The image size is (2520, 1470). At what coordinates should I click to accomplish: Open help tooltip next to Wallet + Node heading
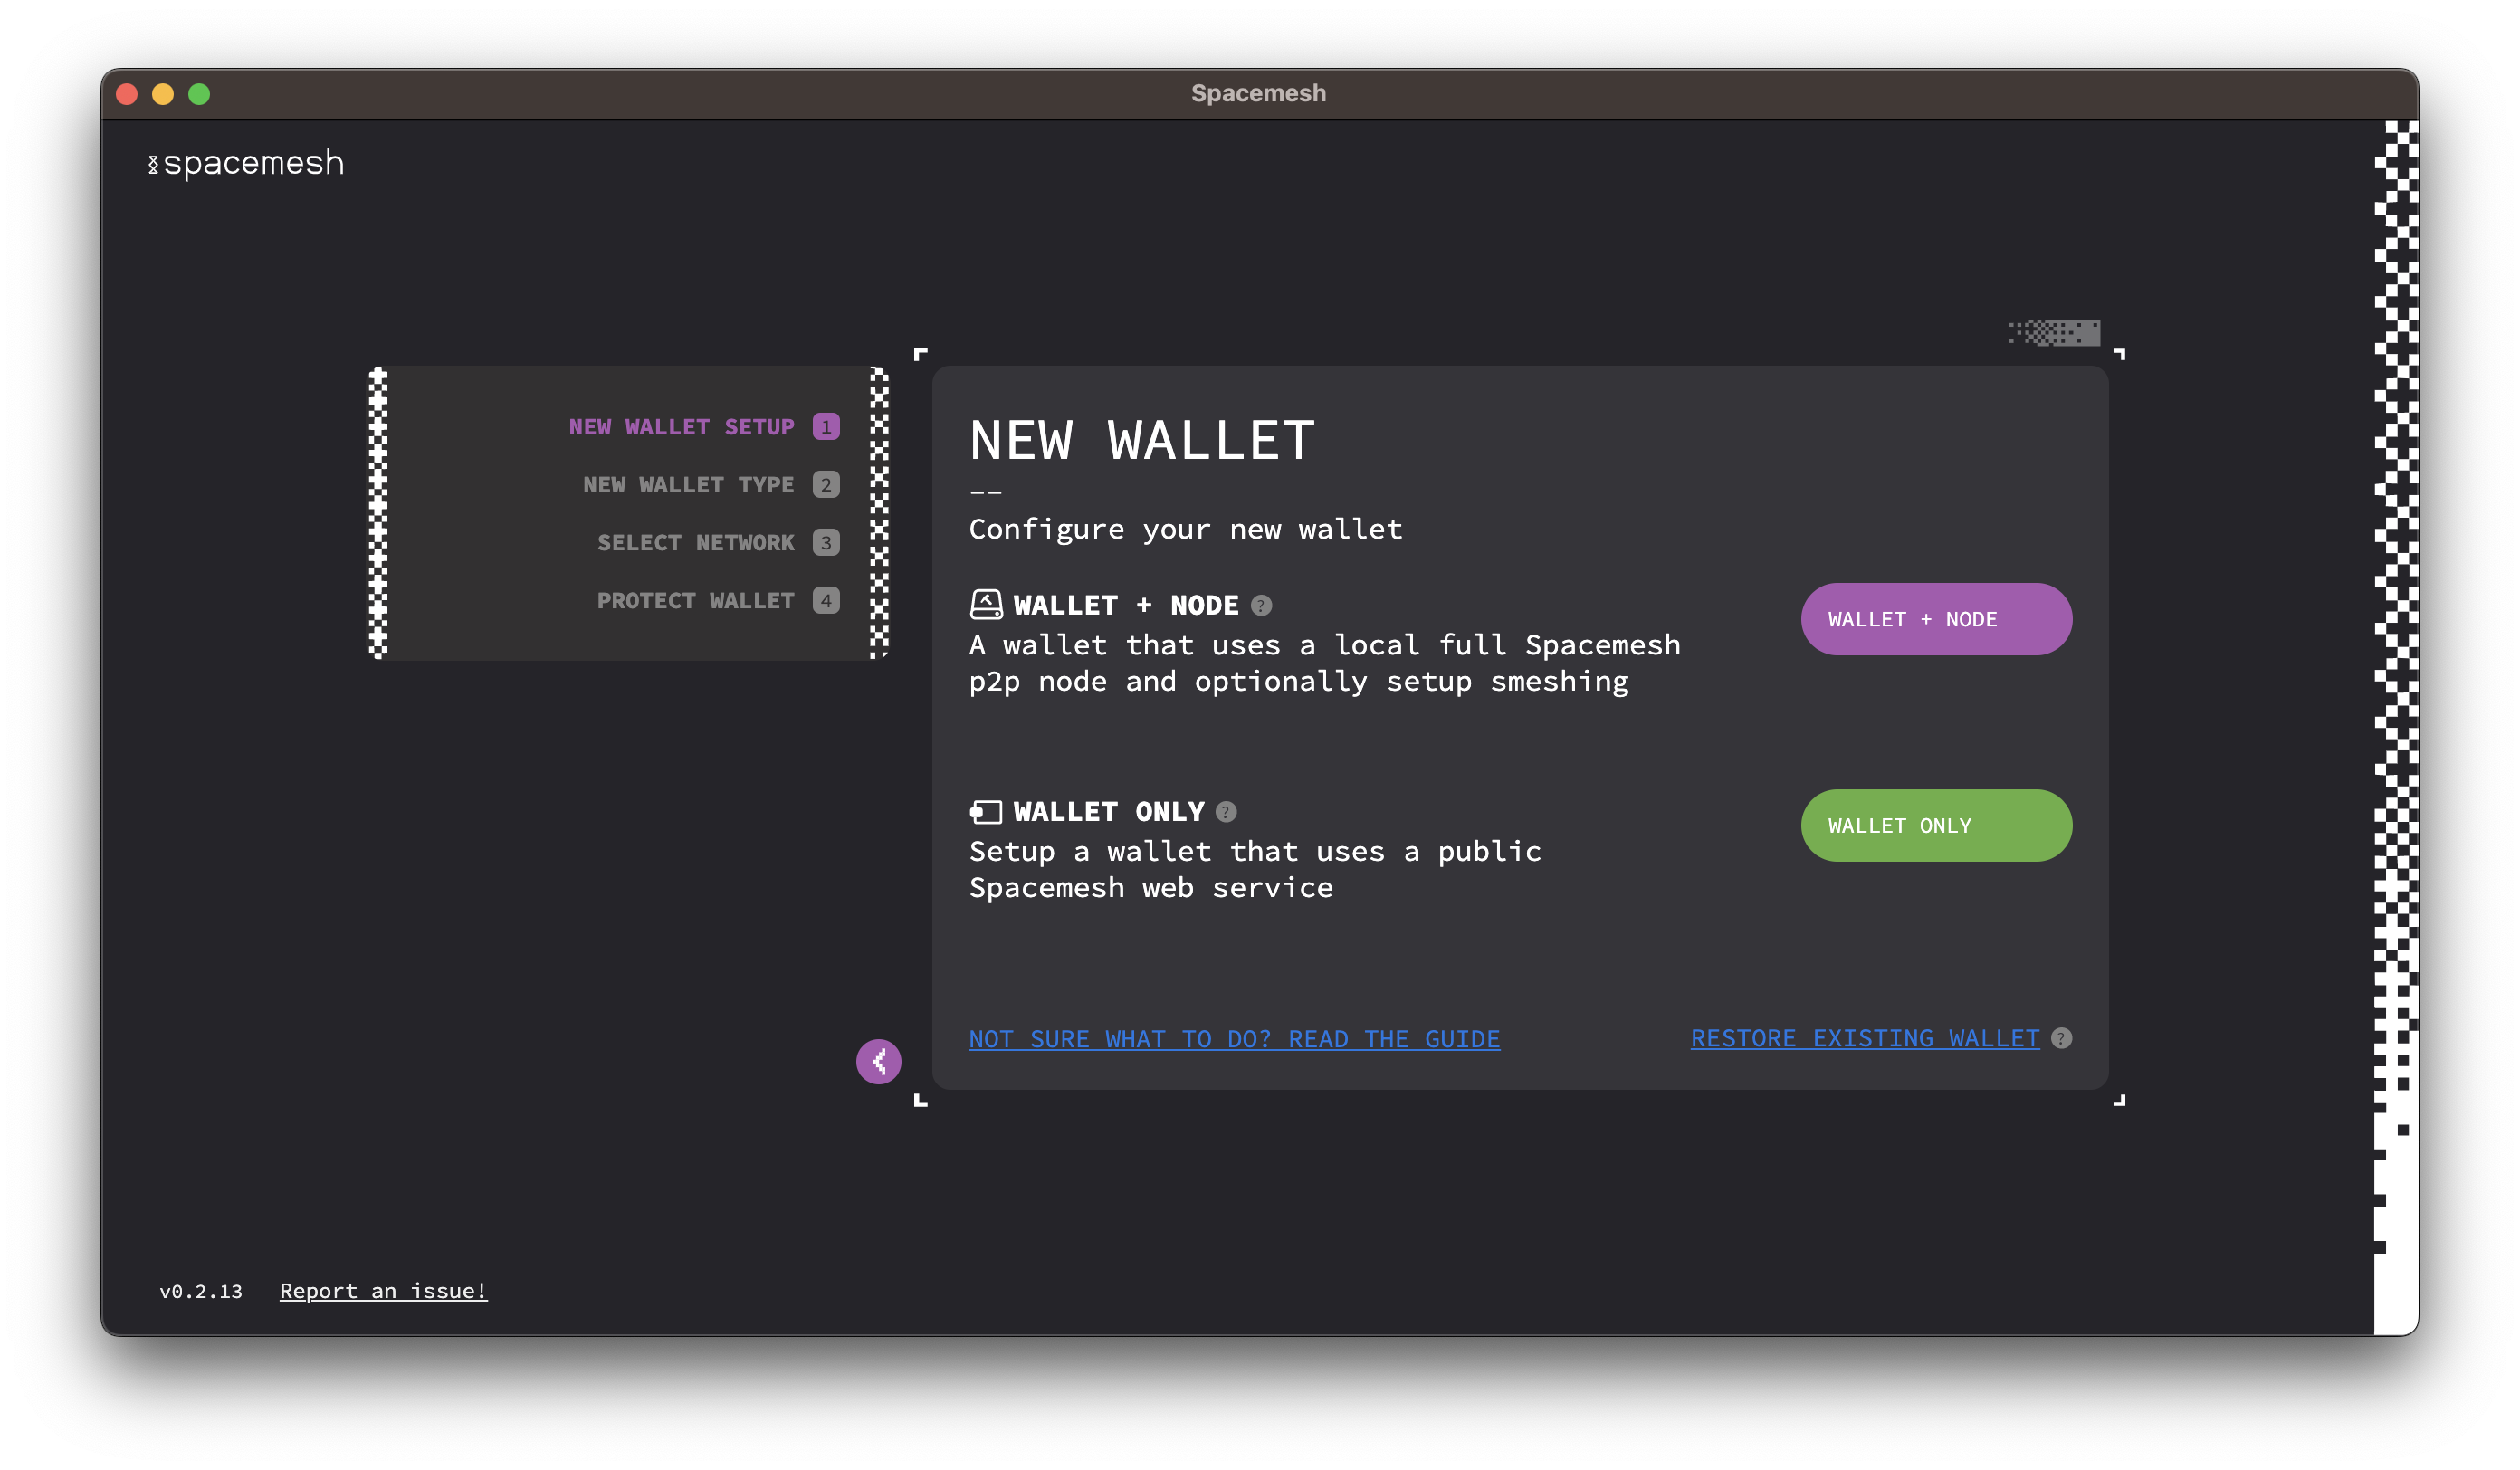point(1262,605)
